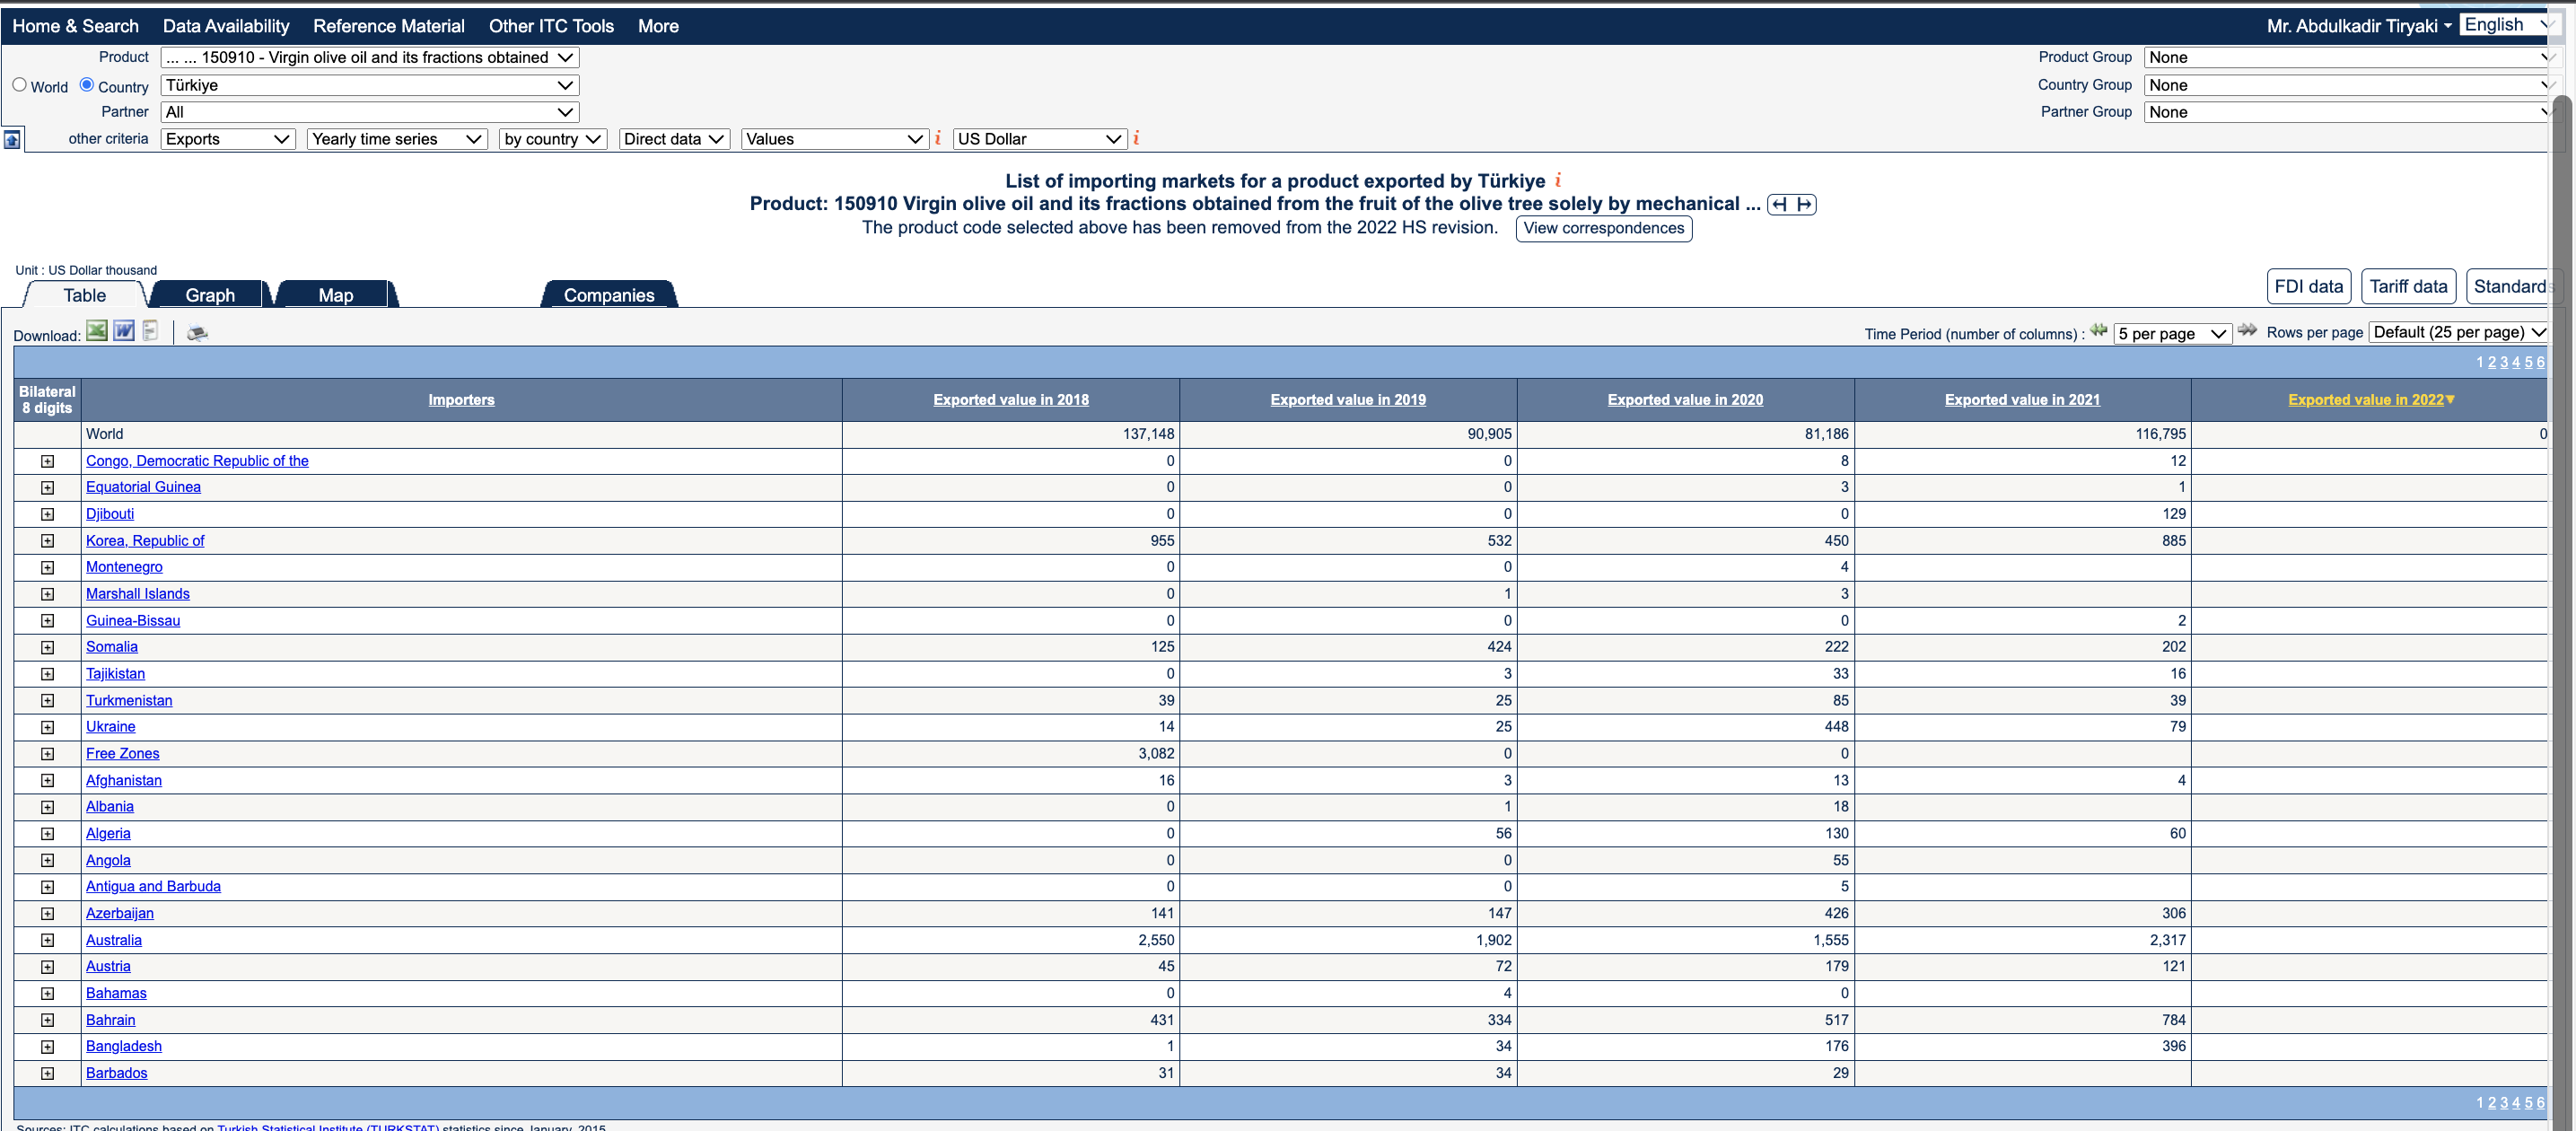
Task: Download table as Word document
Action: 124,331
